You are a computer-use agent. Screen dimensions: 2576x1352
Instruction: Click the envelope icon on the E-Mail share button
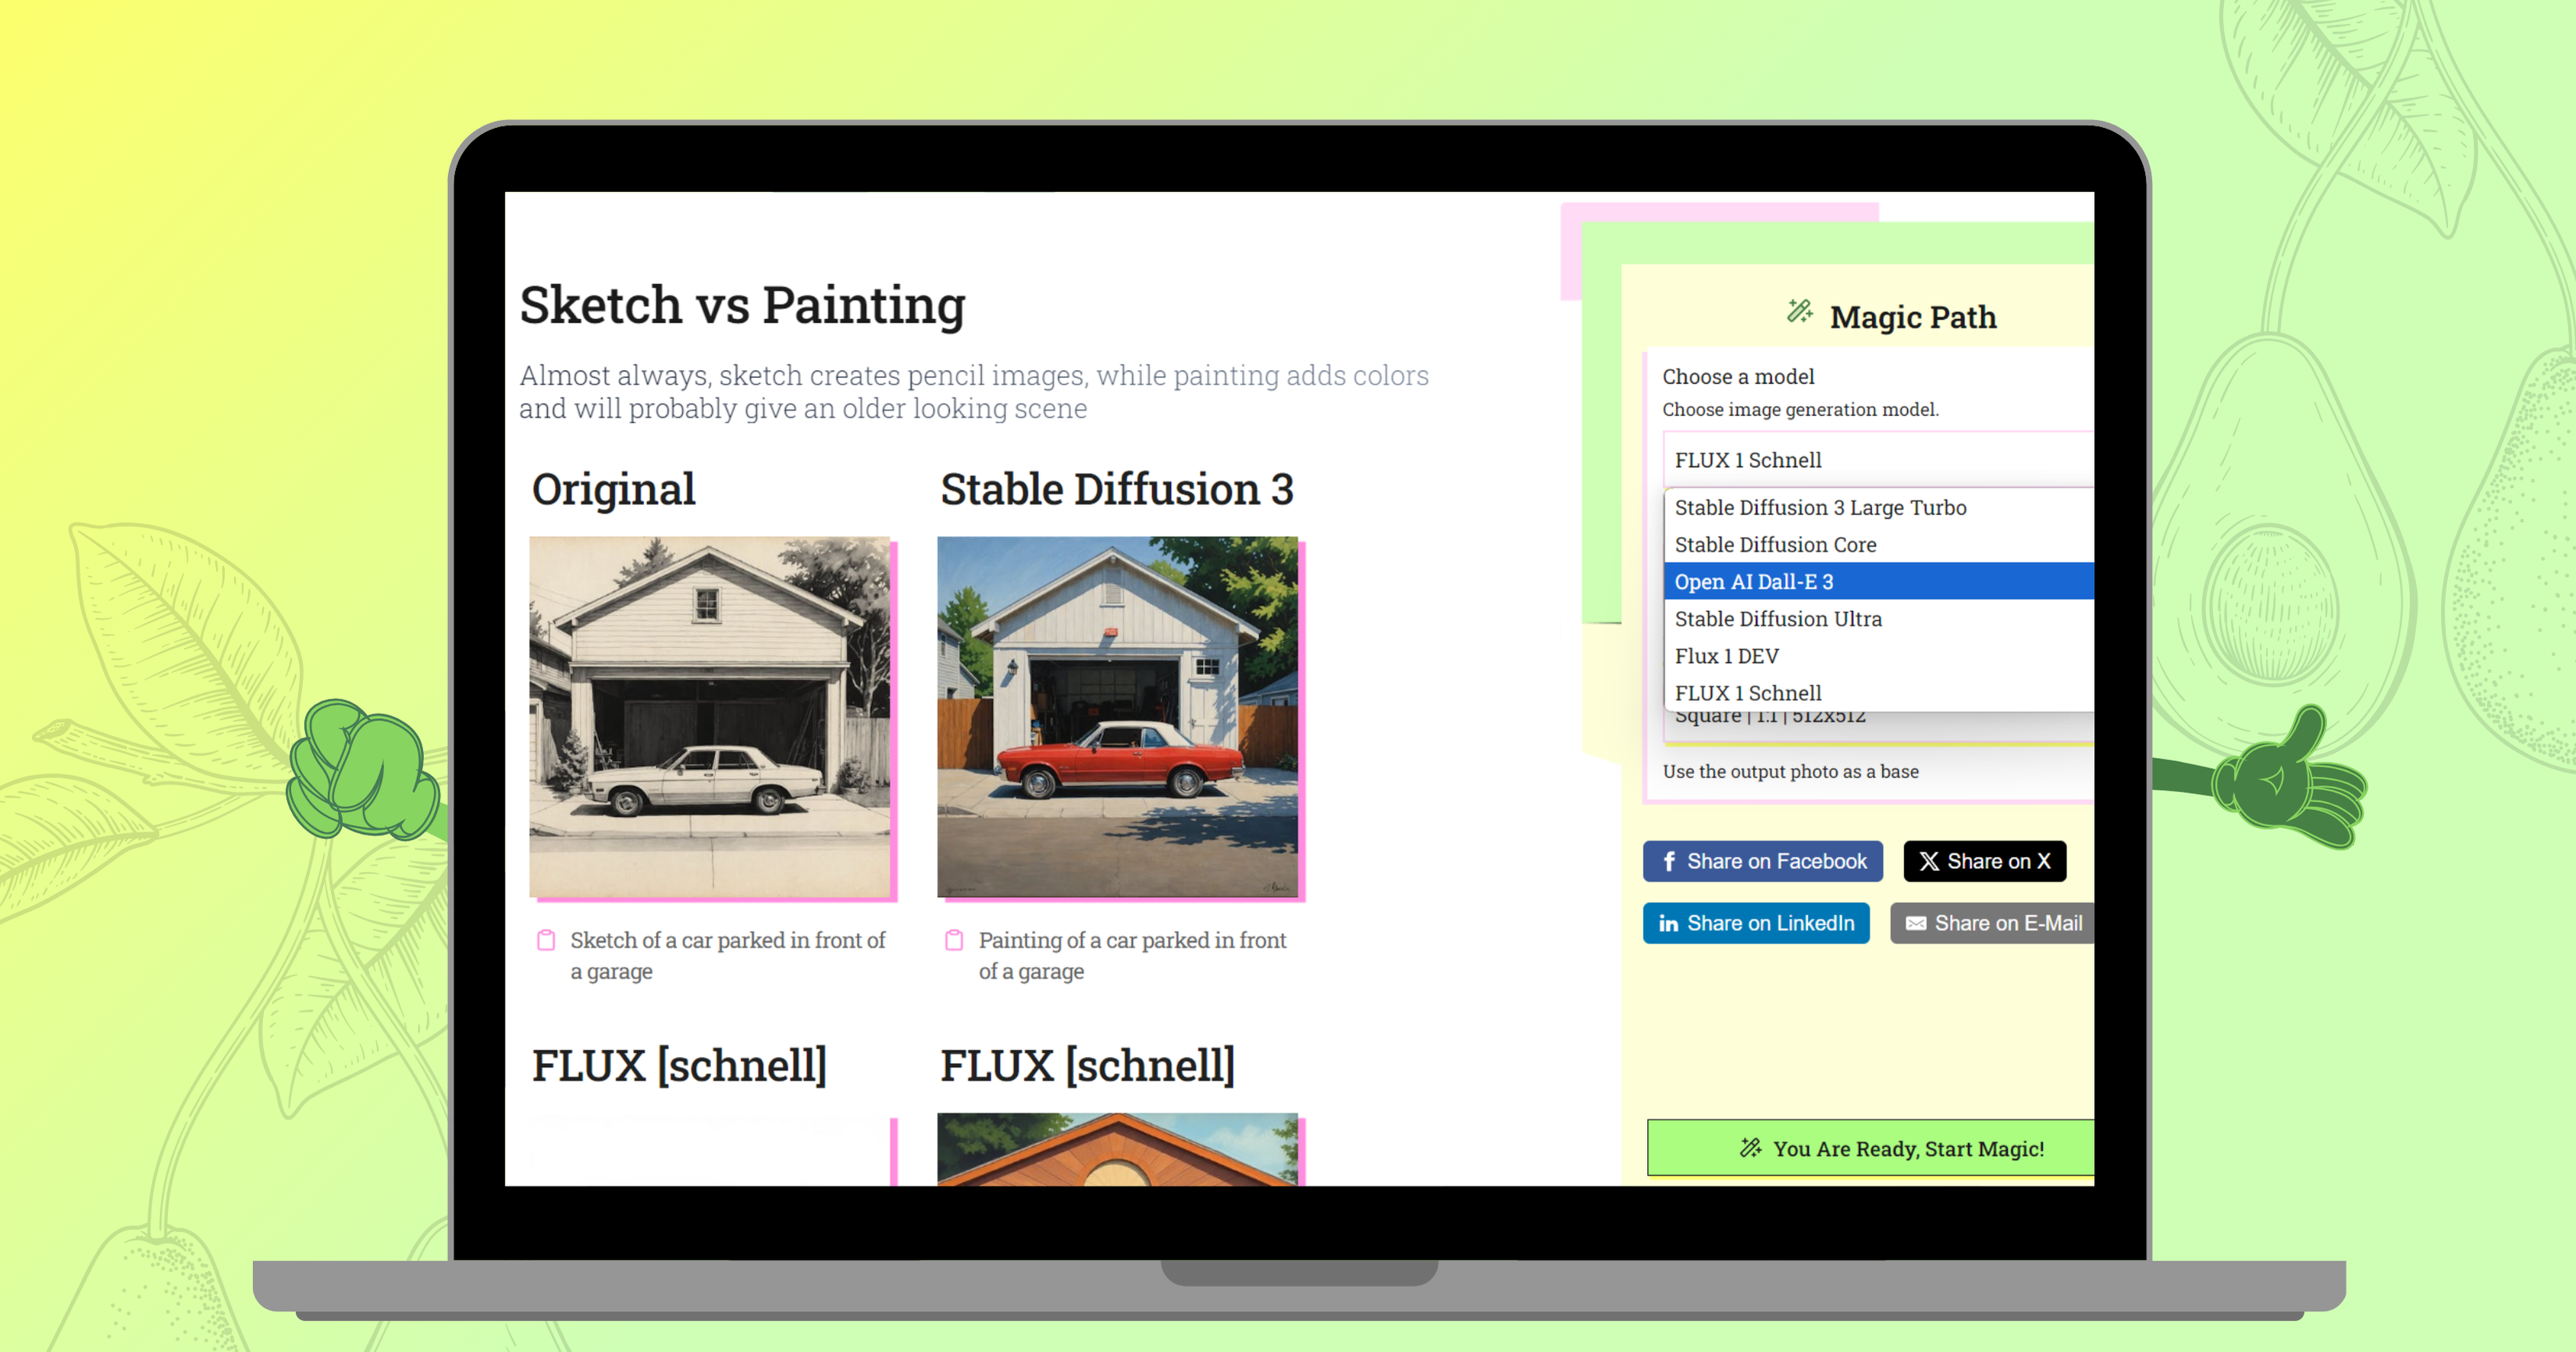pyautogui.click(x=1915, y=923)
